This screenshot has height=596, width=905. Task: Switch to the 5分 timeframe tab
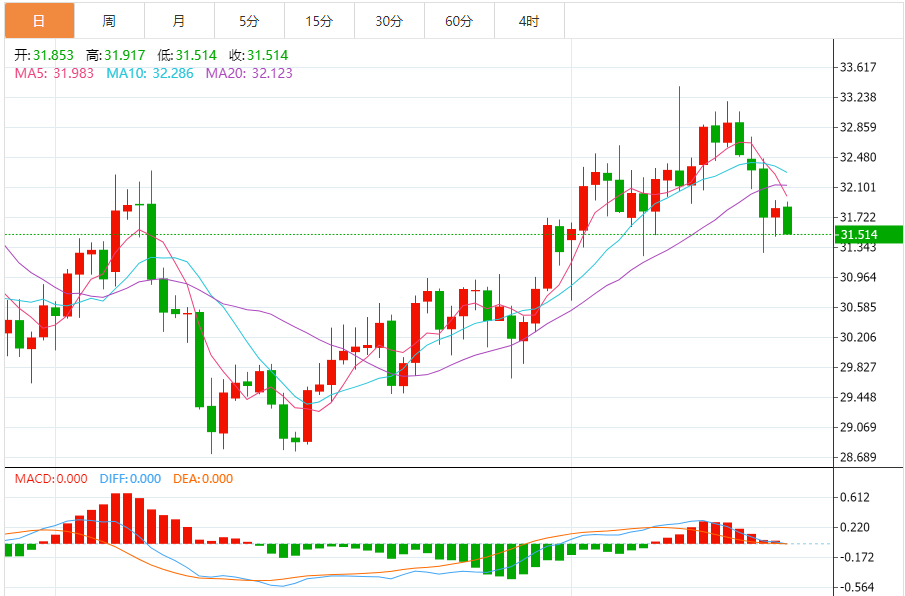[x=249, y=21]
